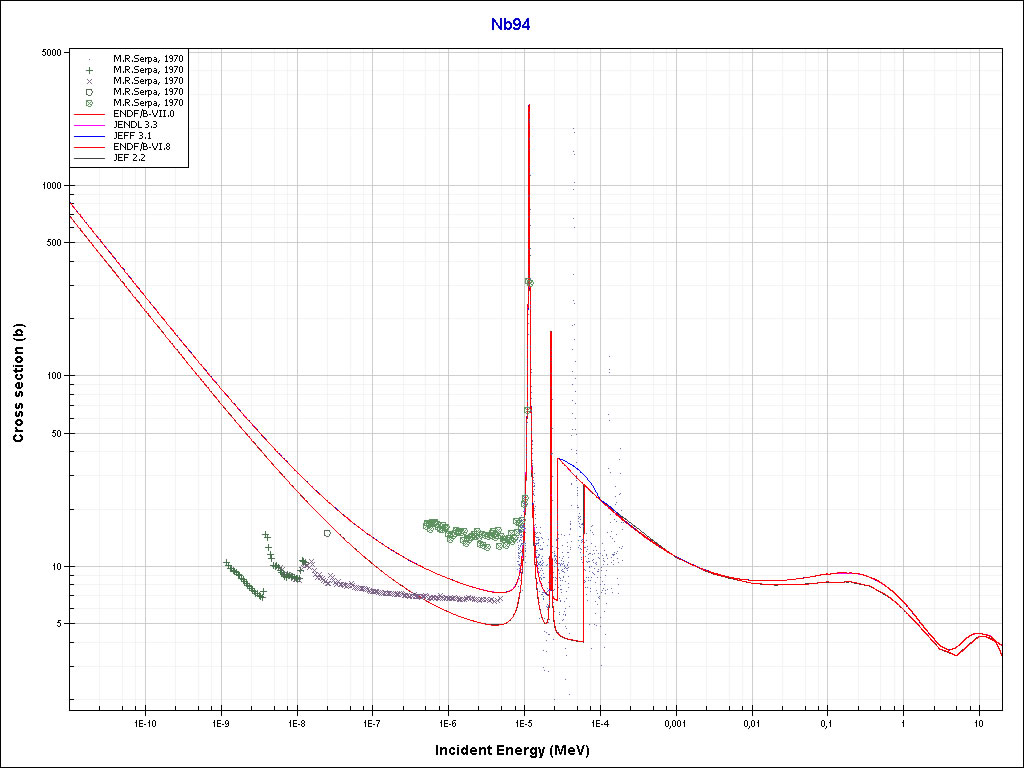The width and height of the screenshot is (1024, 768).
Task: Click the JEFF 3.1 legend label
Action: (x=132, y=136)
